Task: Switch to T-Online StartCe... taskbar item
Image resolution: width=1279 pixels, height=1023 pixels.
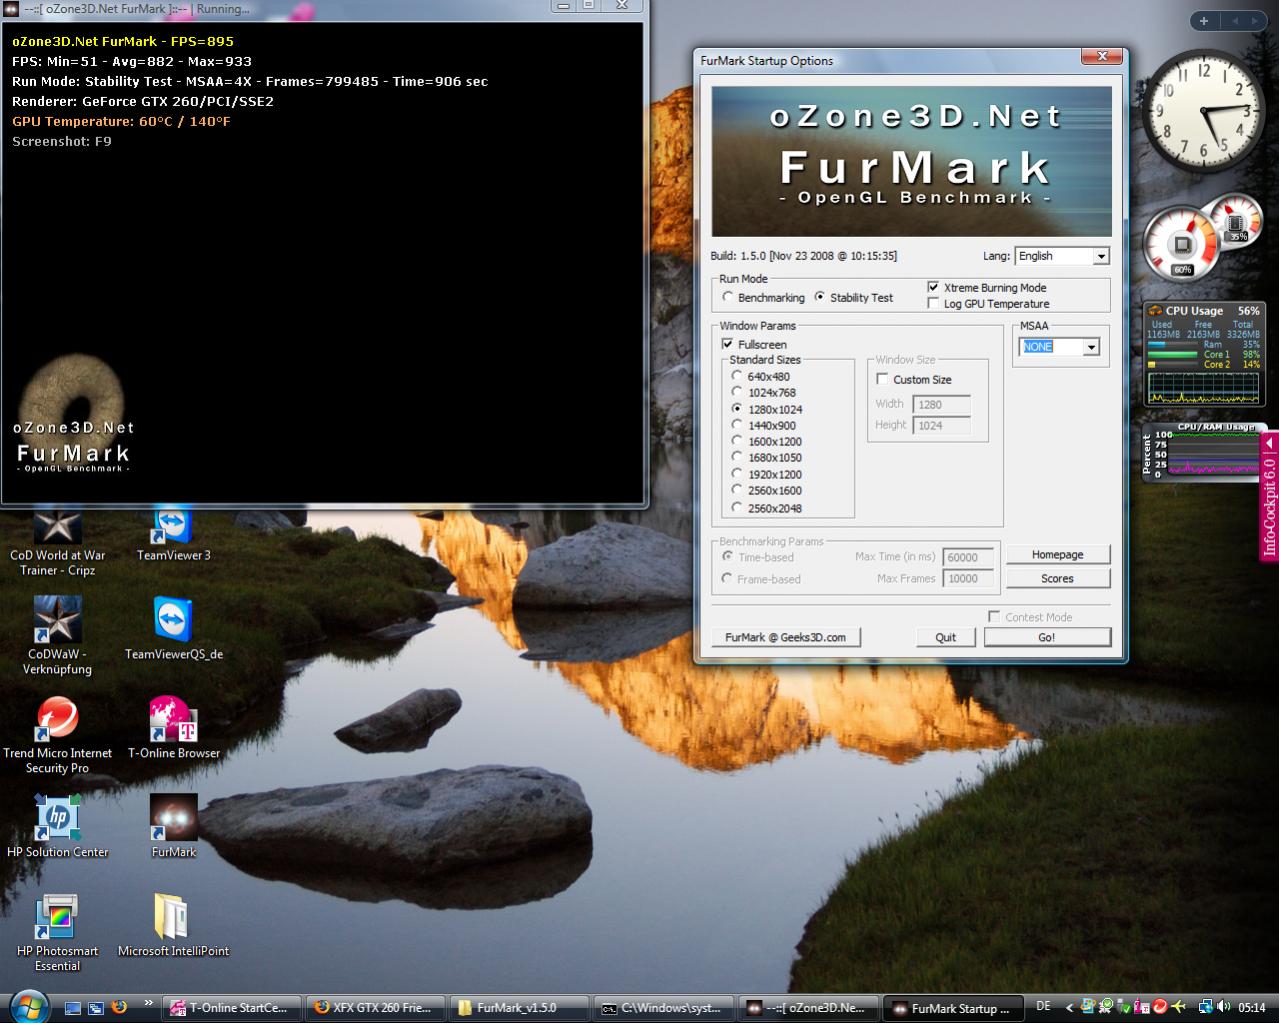Action: pos(233,1007)
